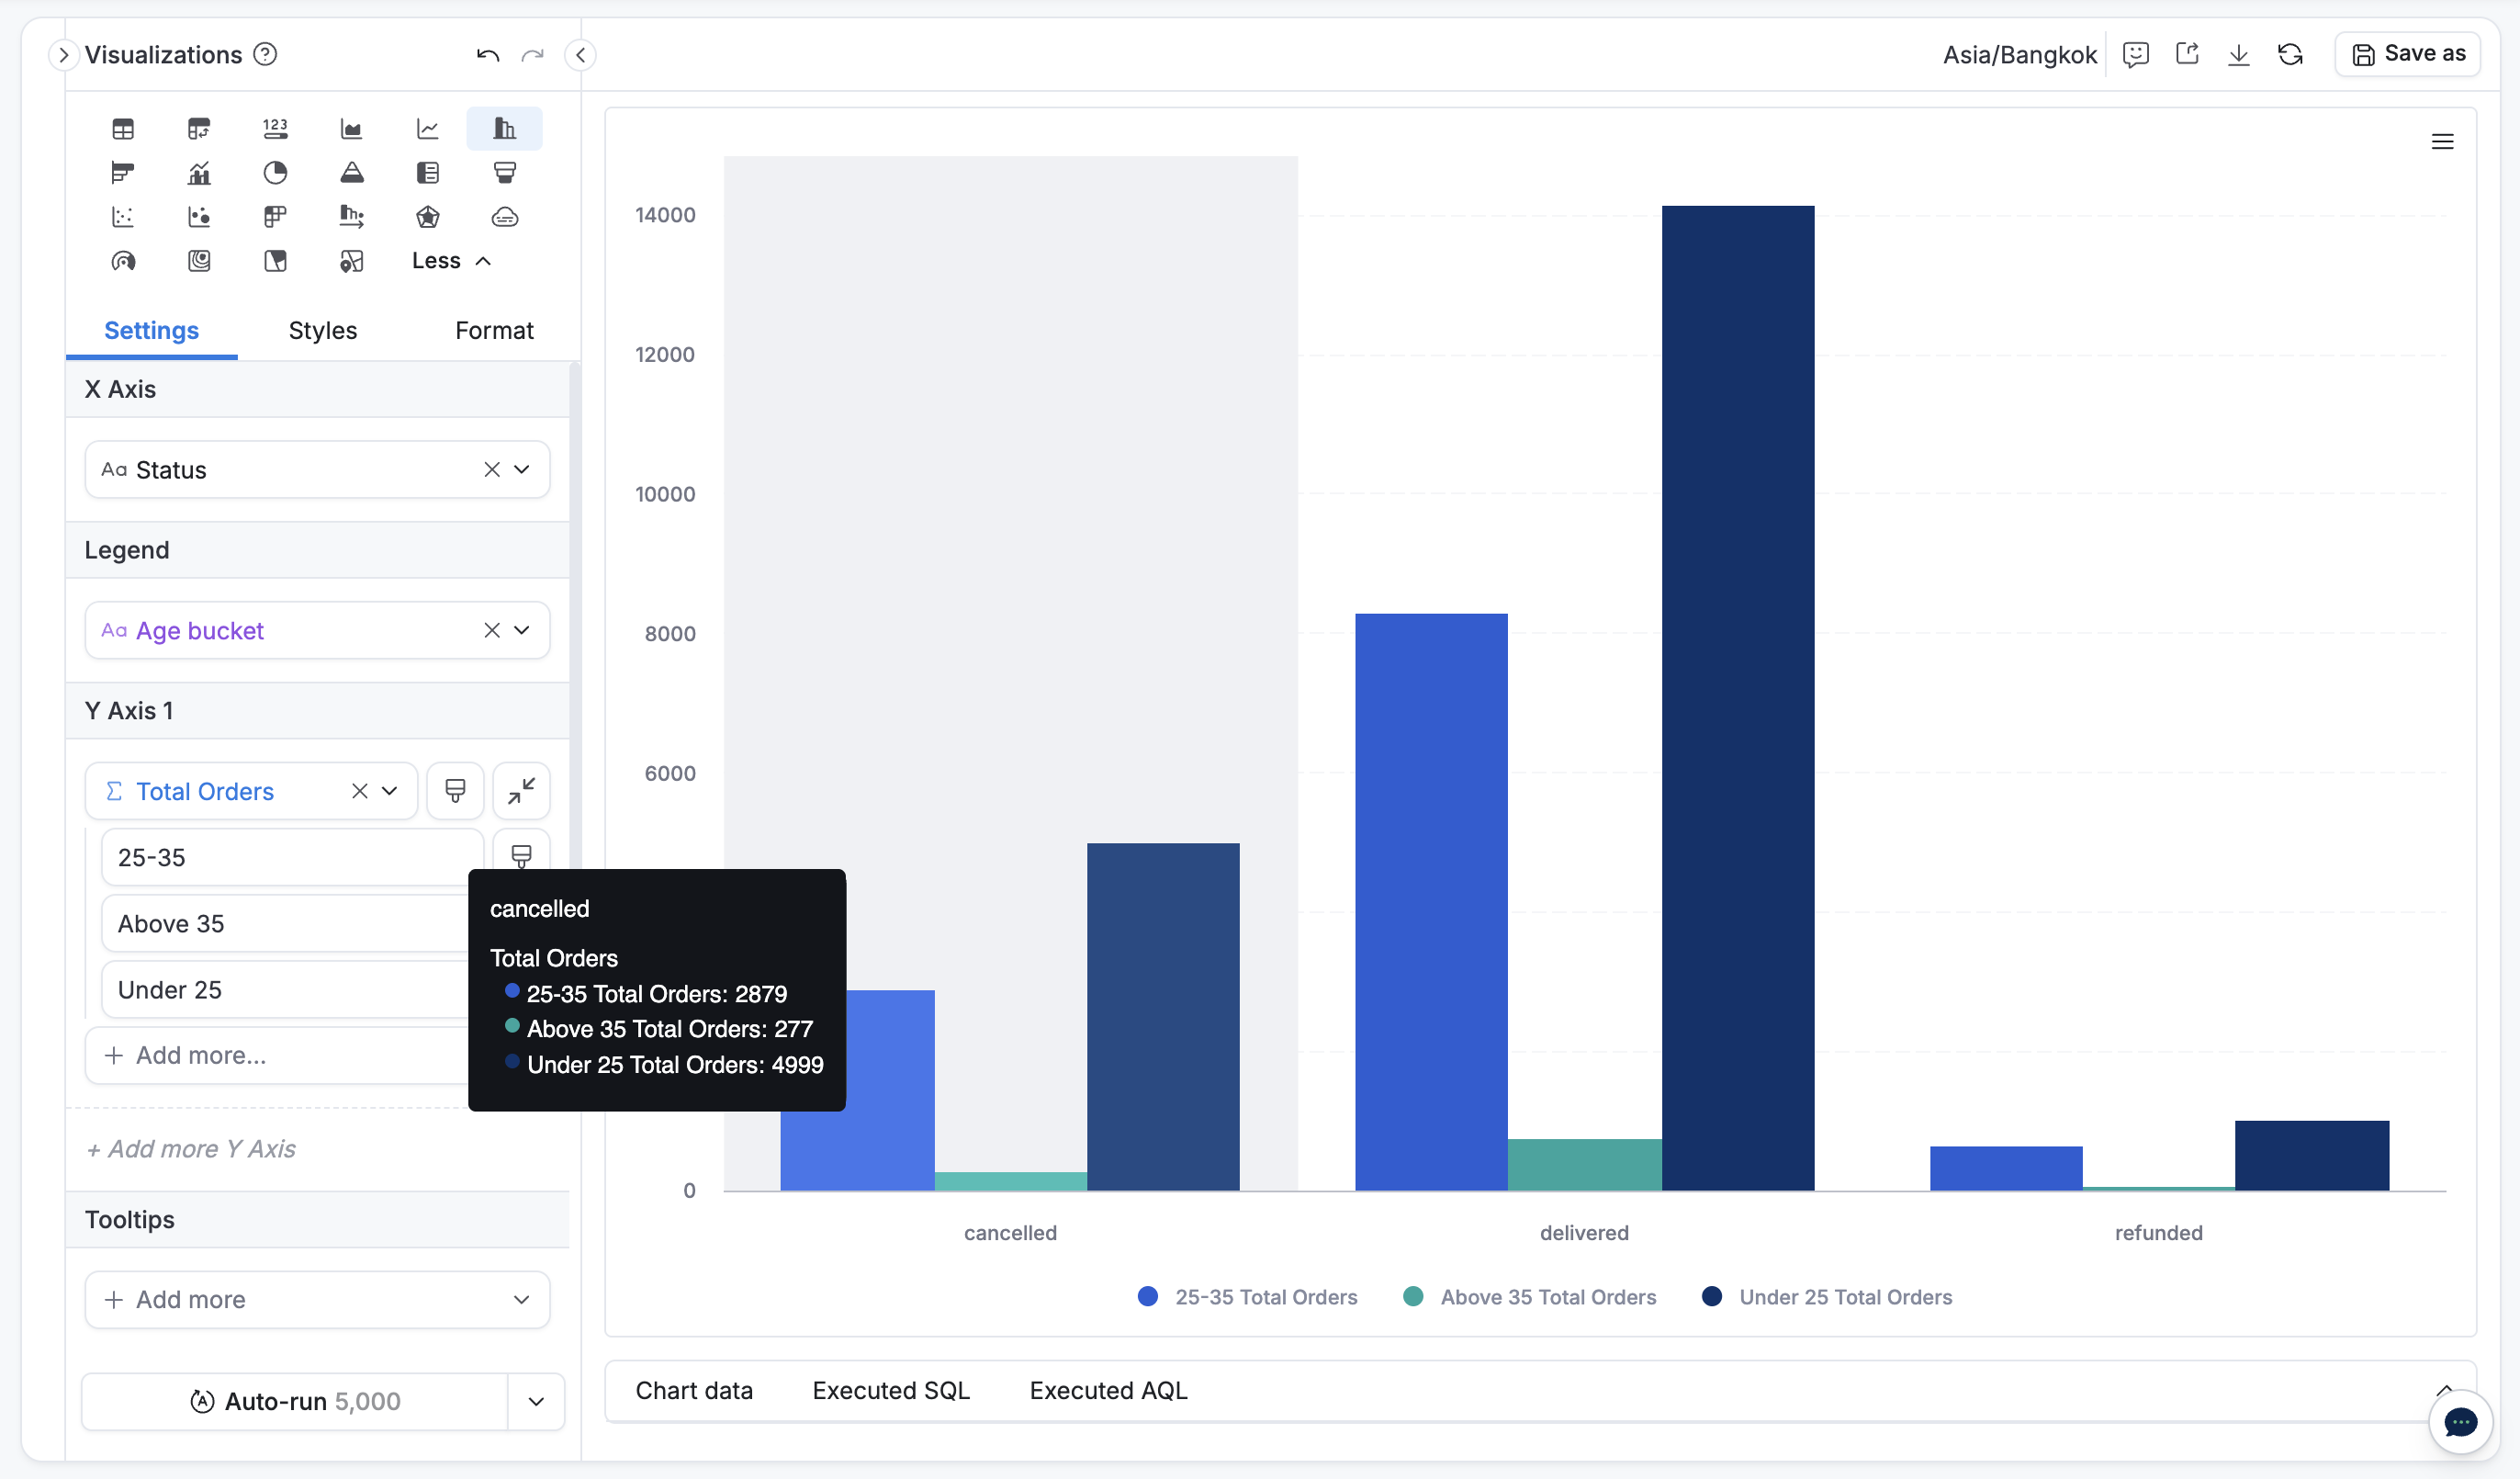Select the pivot table visualization icon
The image size is (2520, 1479).
tap(199, 129)
